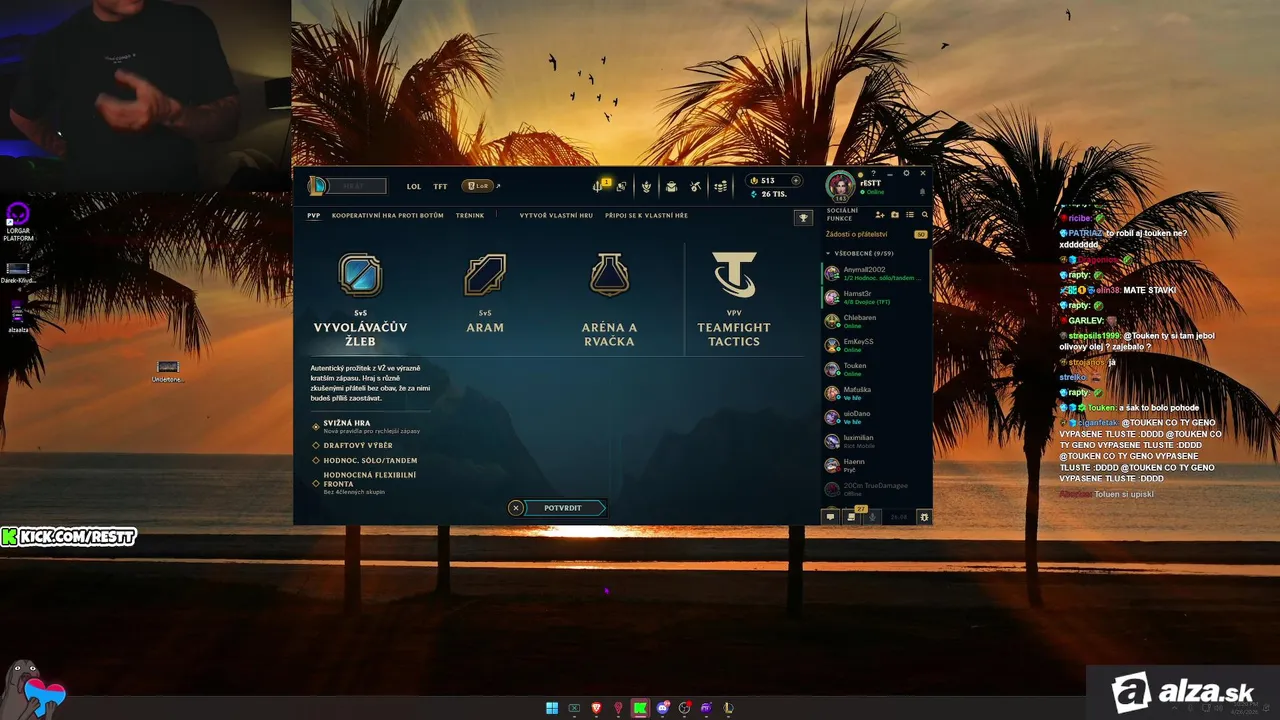Open the profile icon beside the trident
Image resolution: width=1280 pixels, height=720 pixels.
(x=621, y=186)
